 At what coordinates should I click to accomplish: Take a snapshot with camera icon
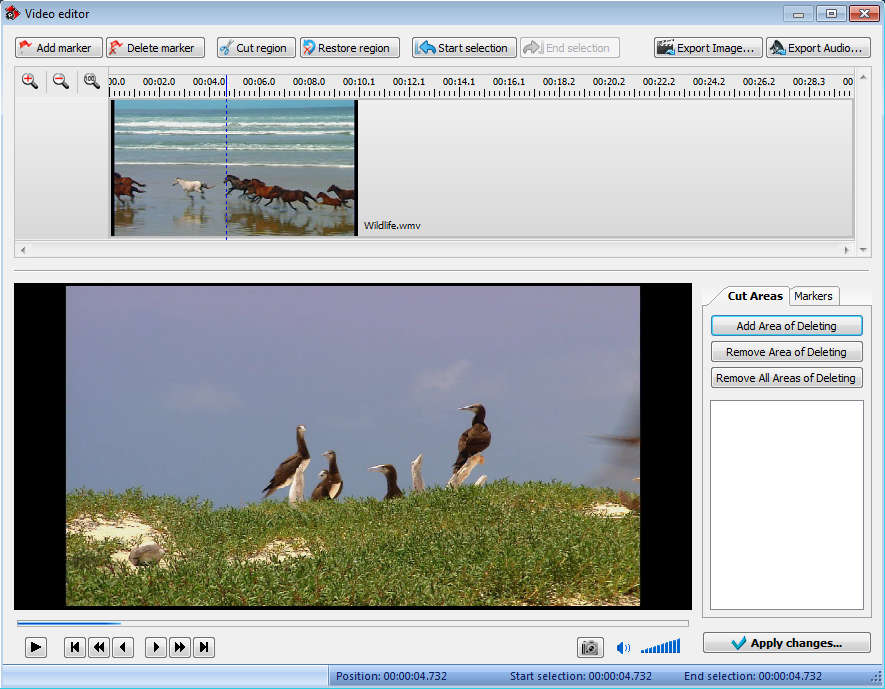pyautogui.click(x=590, y=647)
